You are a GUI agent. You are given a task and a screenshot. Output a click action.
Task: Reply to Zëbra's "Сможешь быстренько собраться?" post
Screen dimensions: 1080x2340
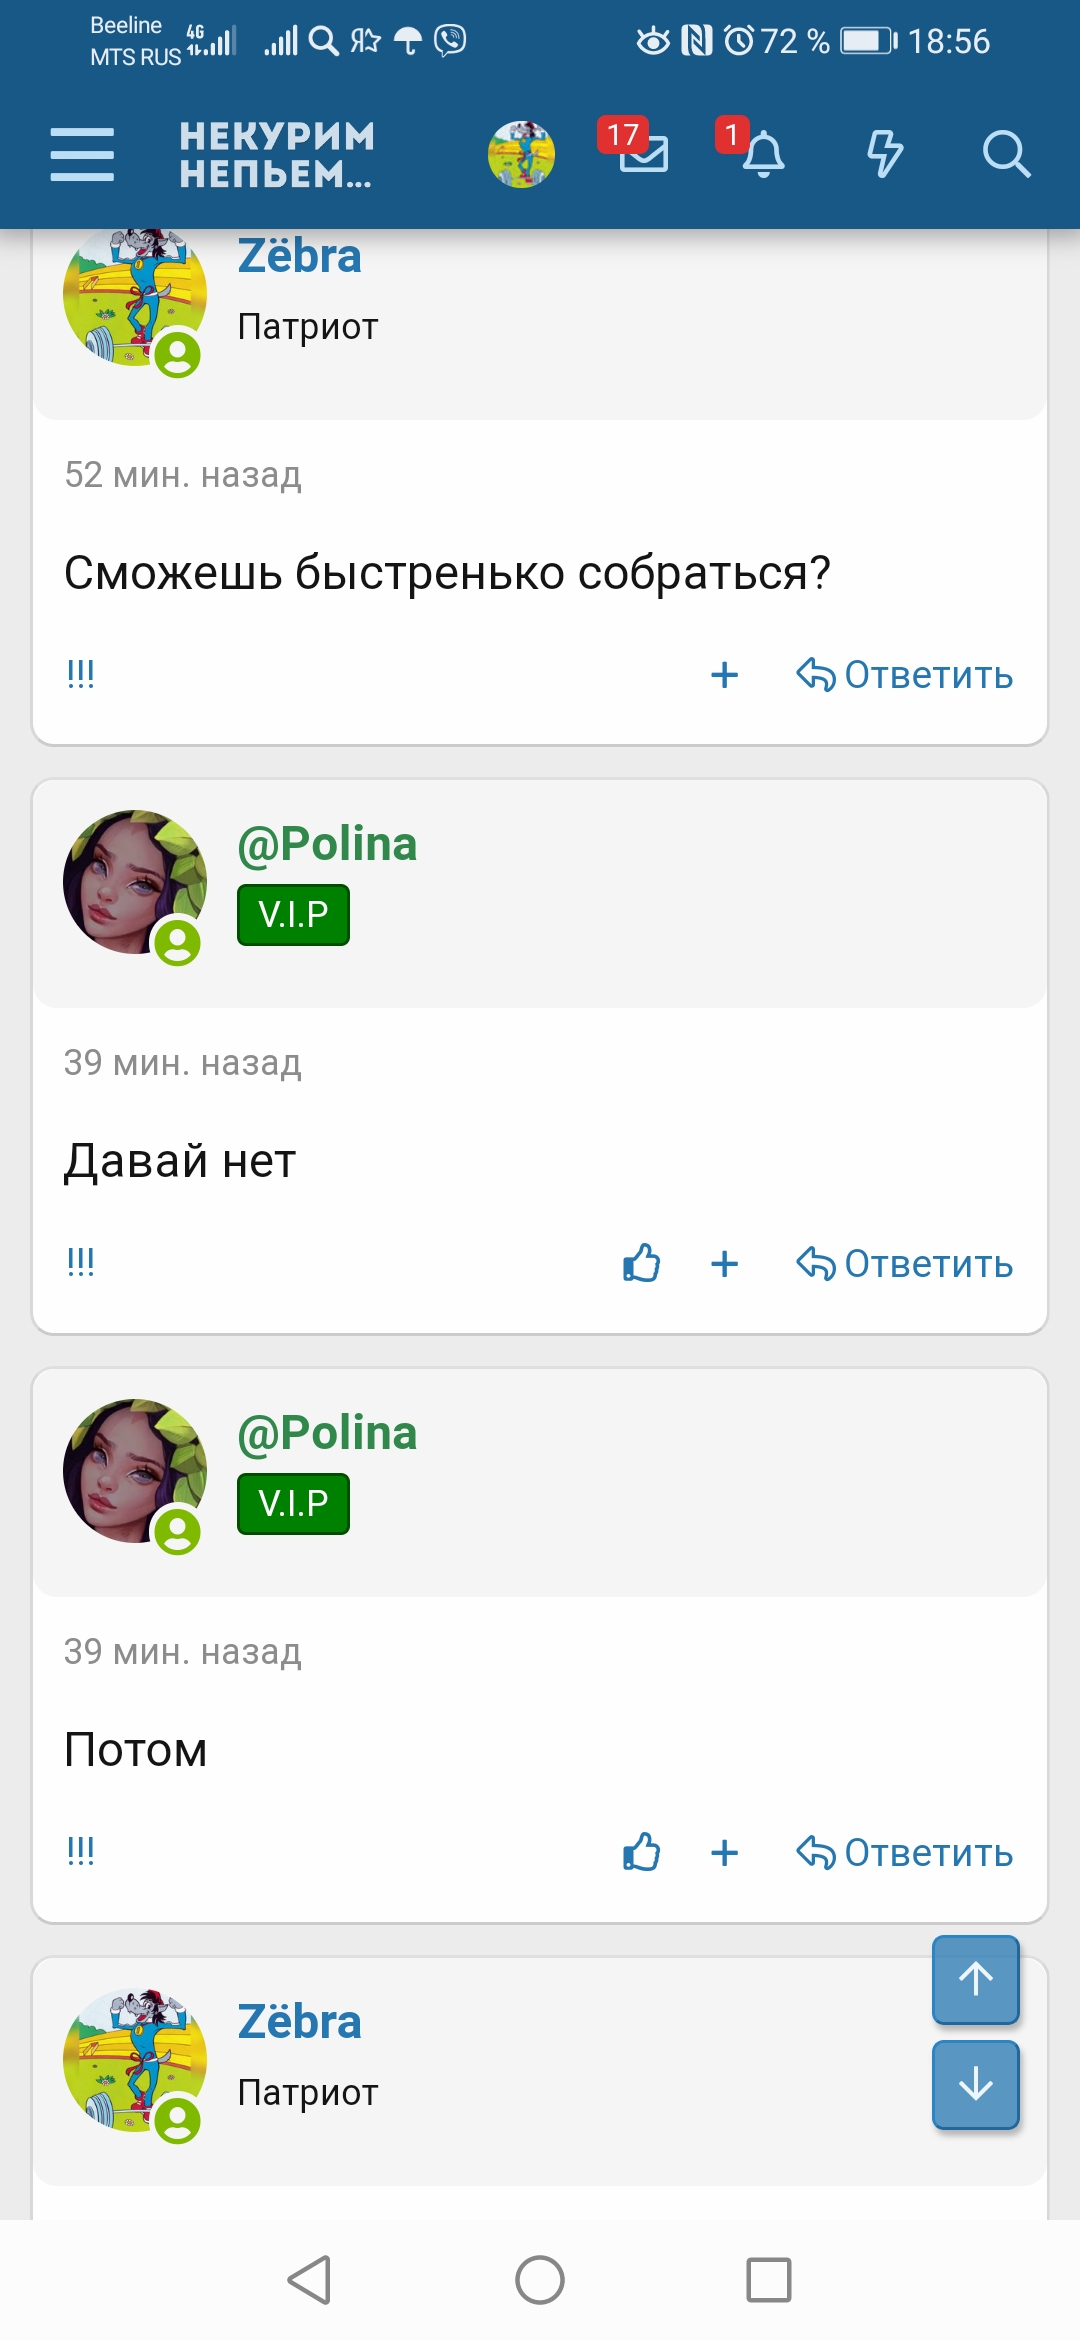(905, 675)
